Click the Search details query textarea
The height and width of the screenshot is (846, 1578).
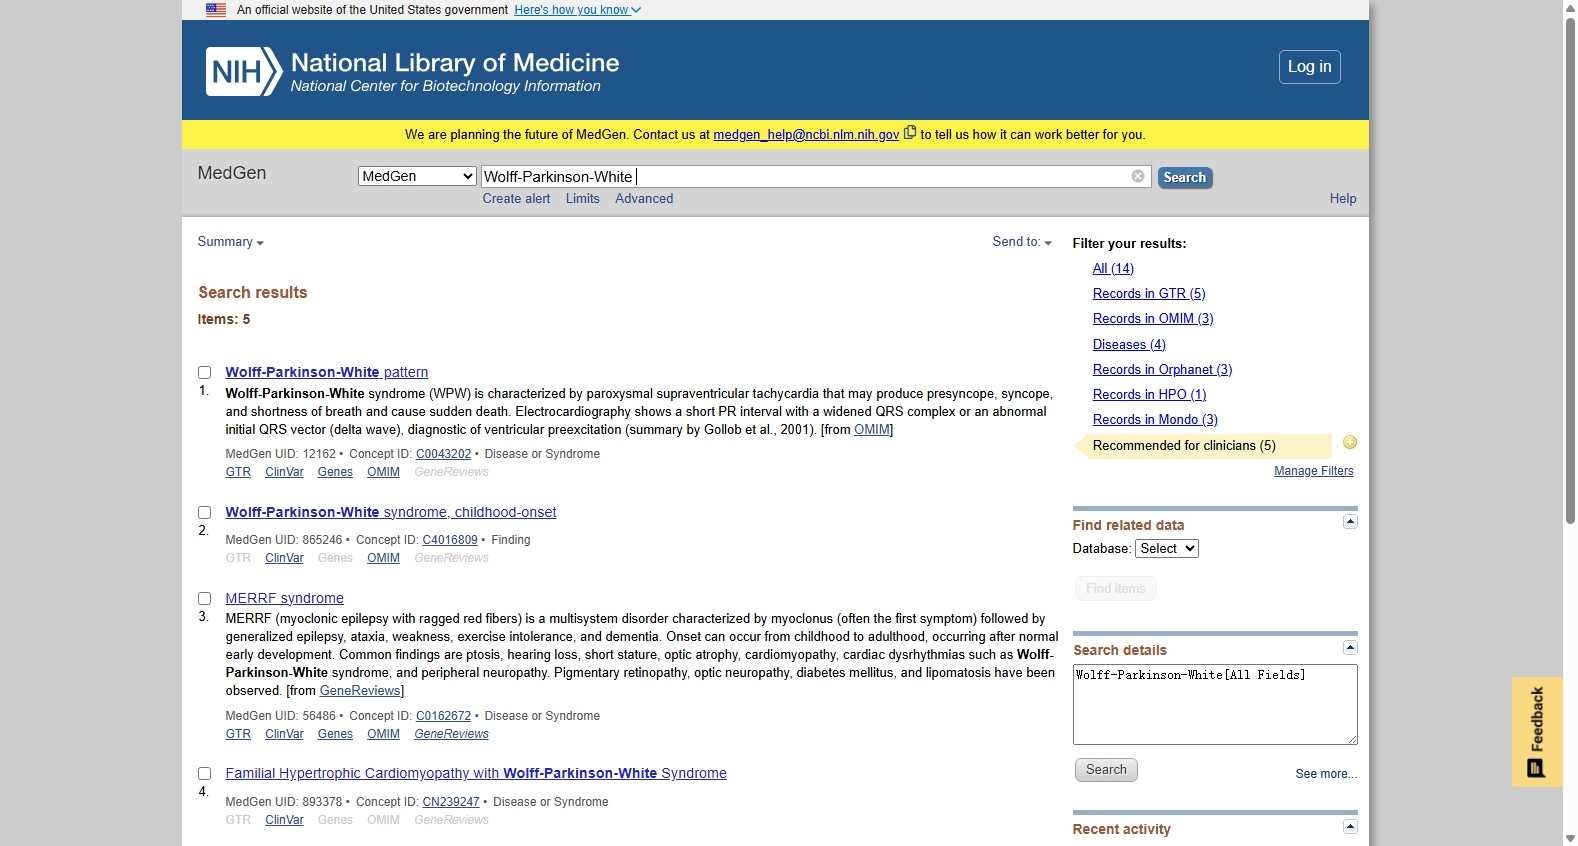click(x=1215, y=704)
